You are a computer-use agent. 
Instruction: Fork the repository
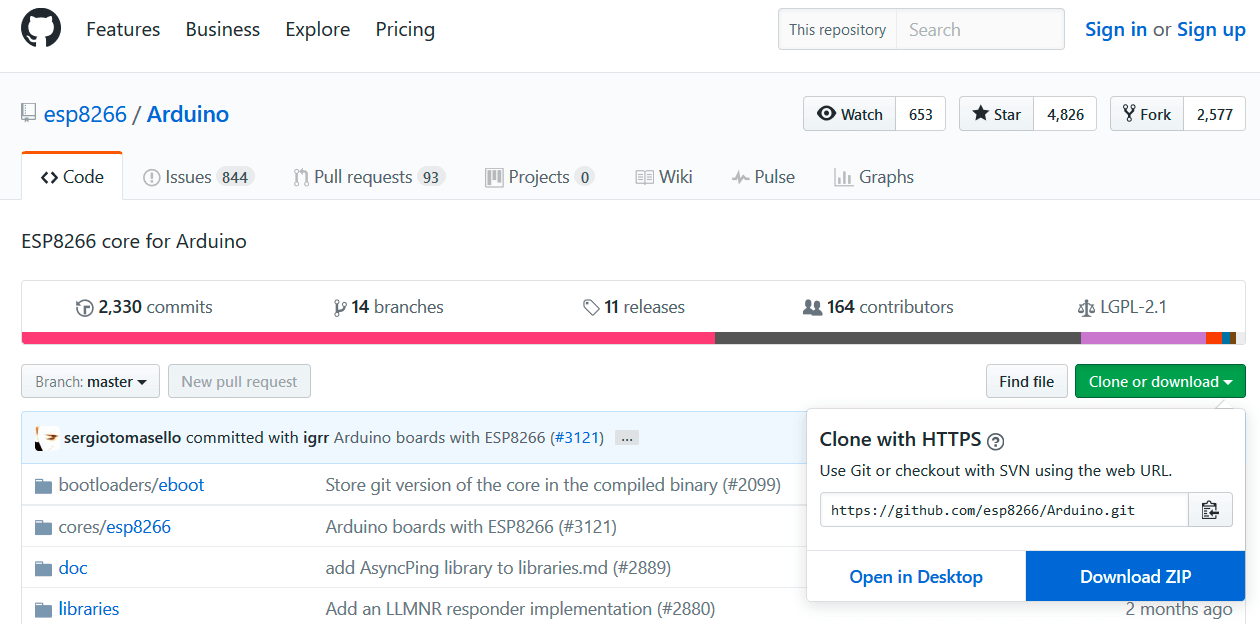point(1147,114)
